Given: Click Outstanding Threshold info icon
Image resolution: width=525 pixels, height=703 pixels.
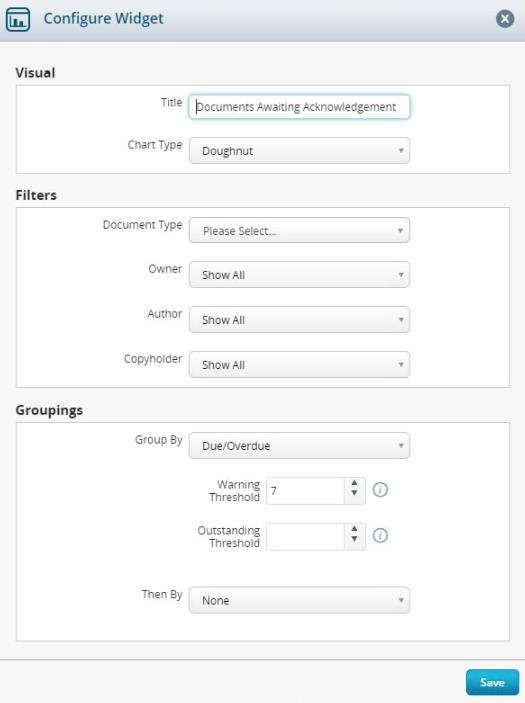Looking at the screenshot, I should pyautogui.click(x=380, y=535).
